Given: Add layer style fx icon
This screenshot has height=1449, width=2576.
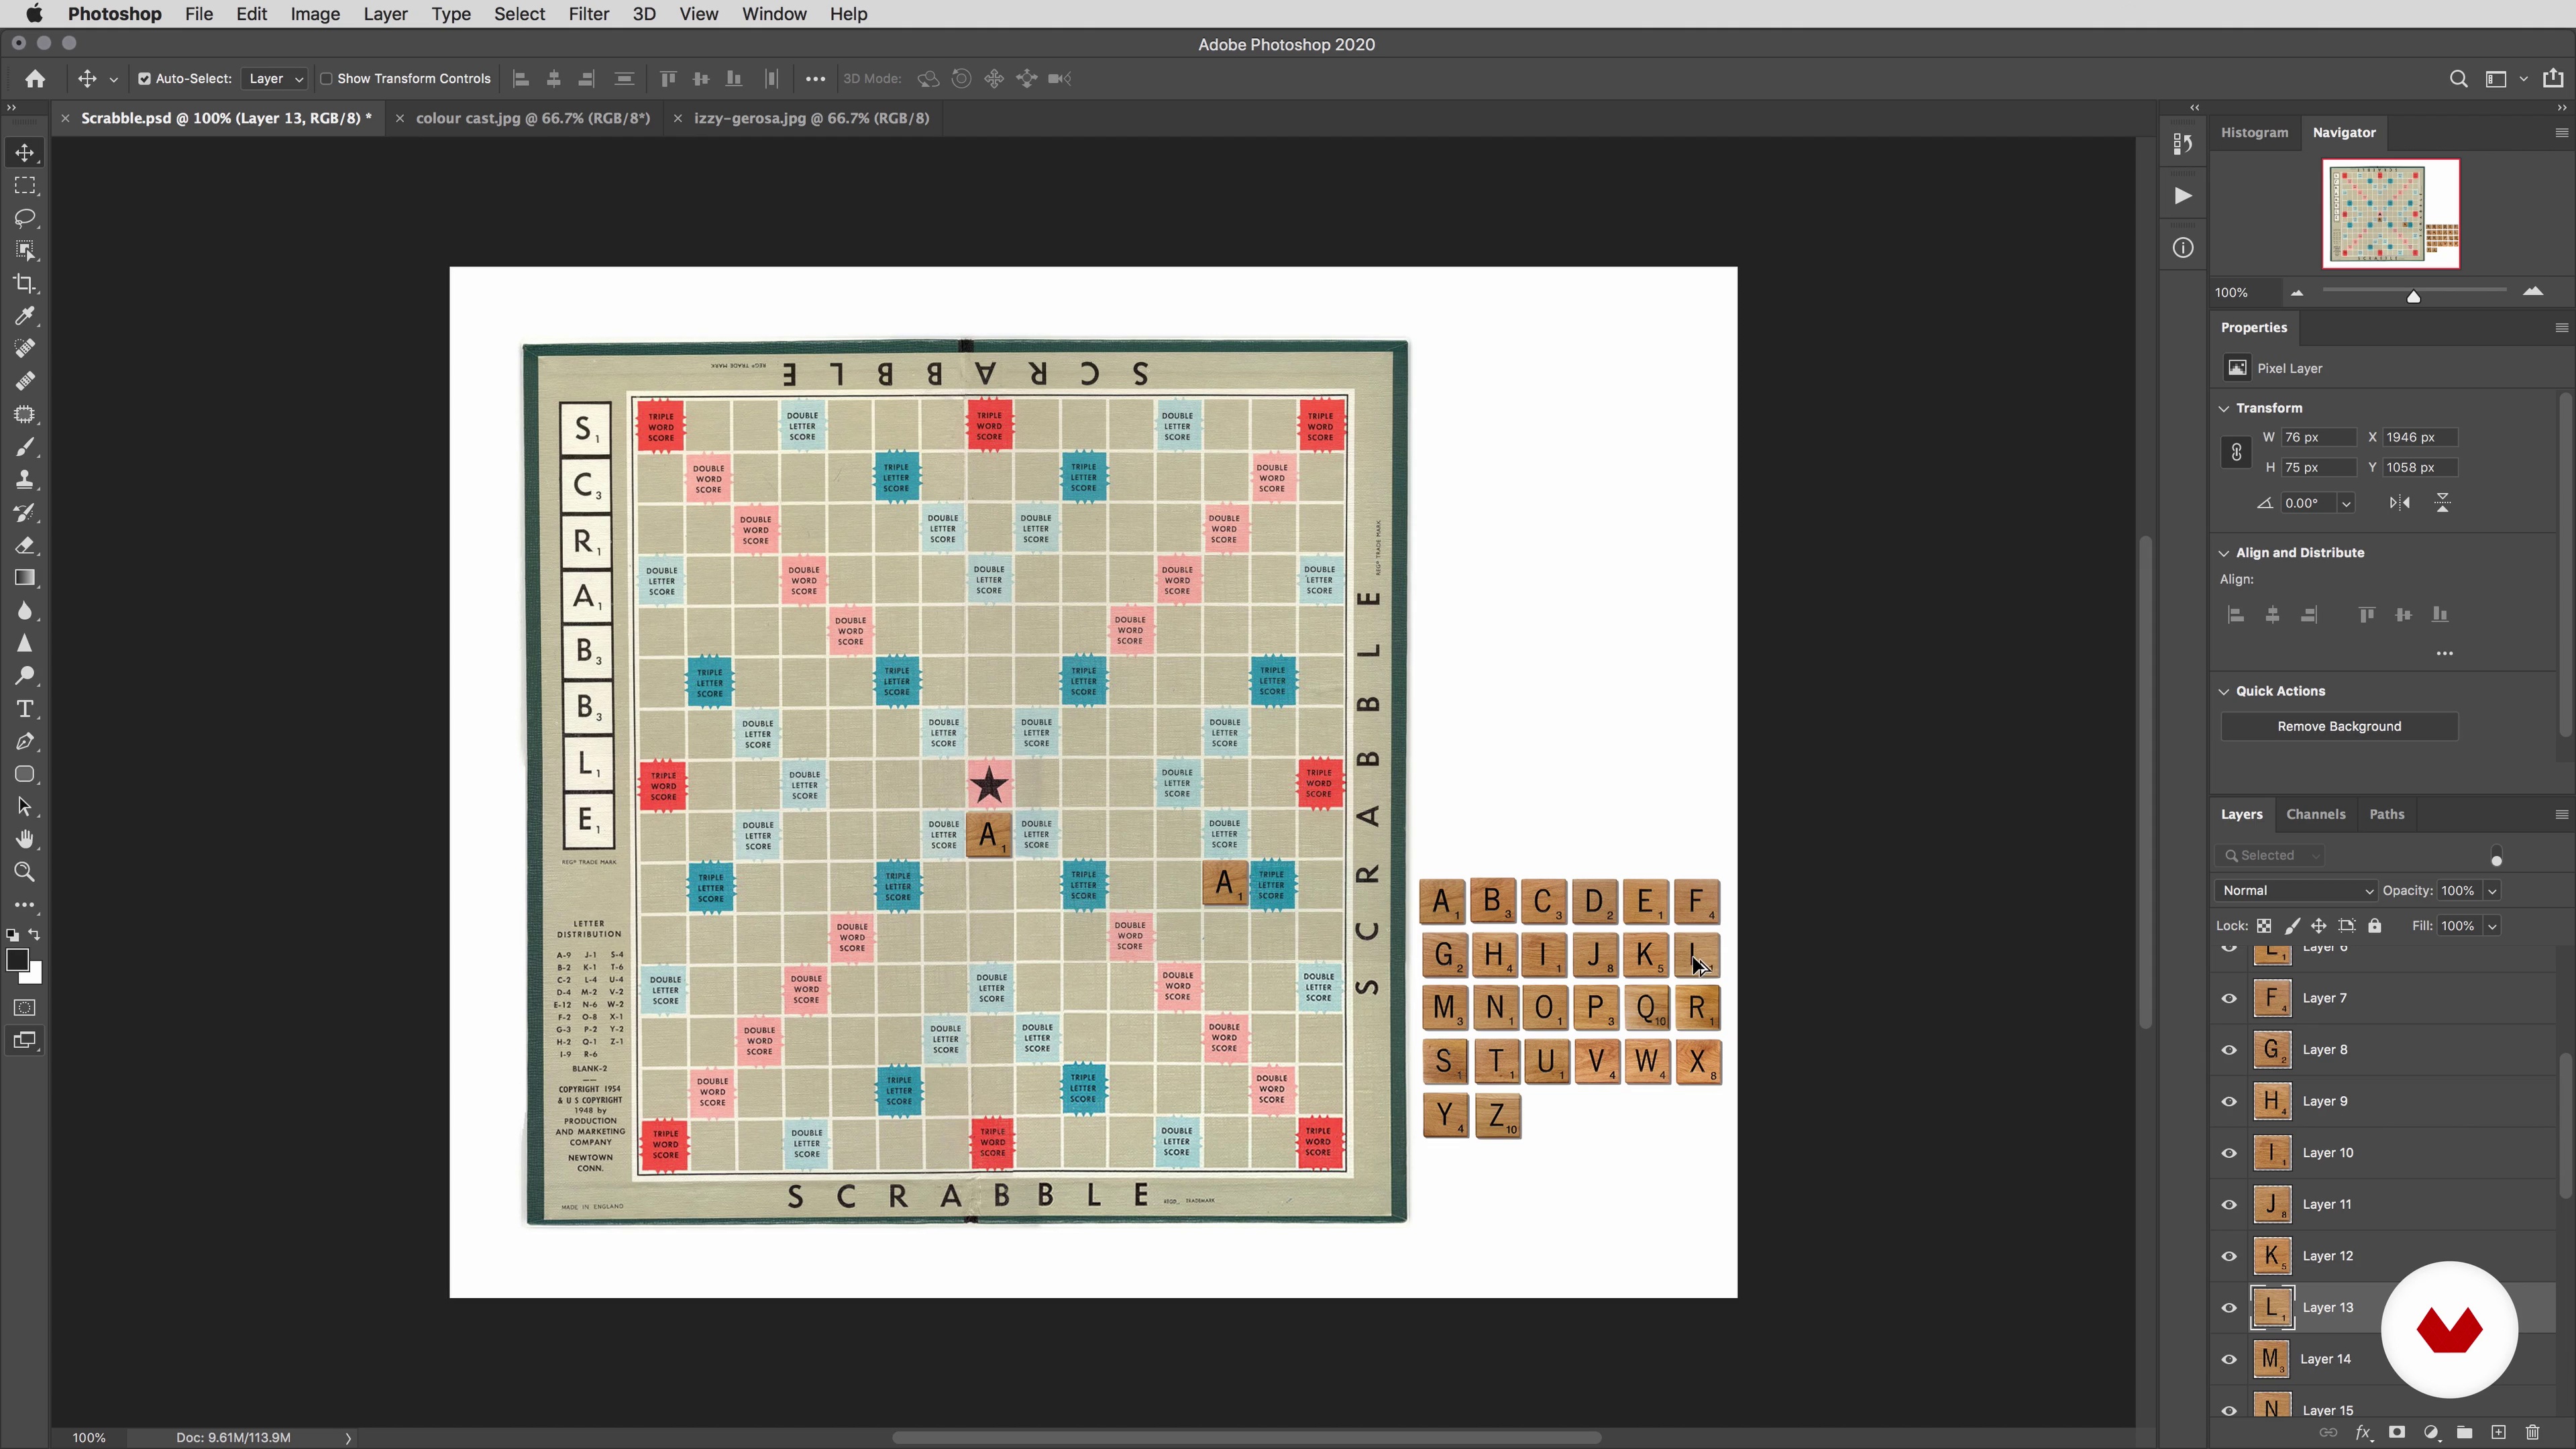Looking at the screenshot, I should (2363, 1433).
